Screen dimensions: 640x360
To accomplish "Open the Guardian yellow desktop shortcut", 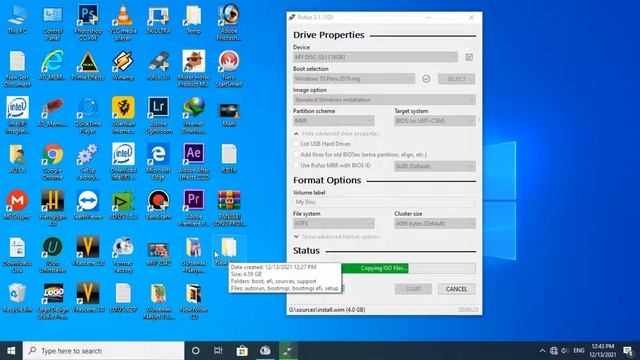I will (123, 115).
